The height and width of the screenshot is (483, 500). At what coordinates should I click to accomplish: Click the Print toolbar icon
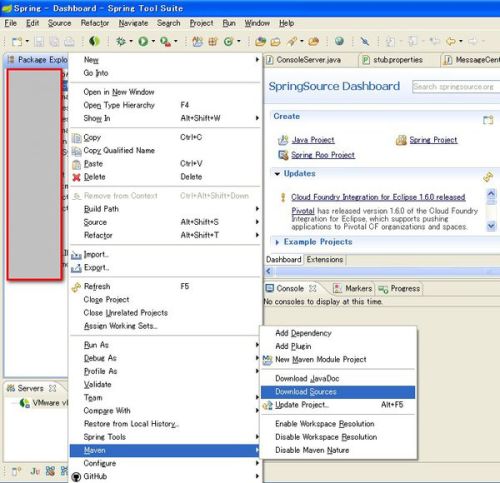tap(69, 42)
